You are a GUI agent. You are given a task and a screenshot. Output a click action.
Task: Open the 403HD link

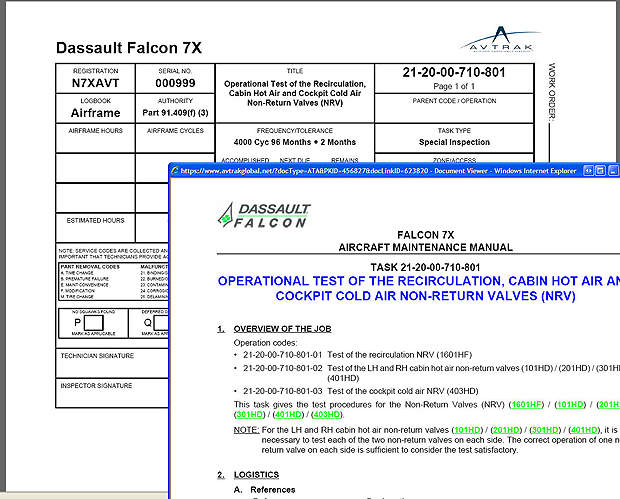click(327, 414)
